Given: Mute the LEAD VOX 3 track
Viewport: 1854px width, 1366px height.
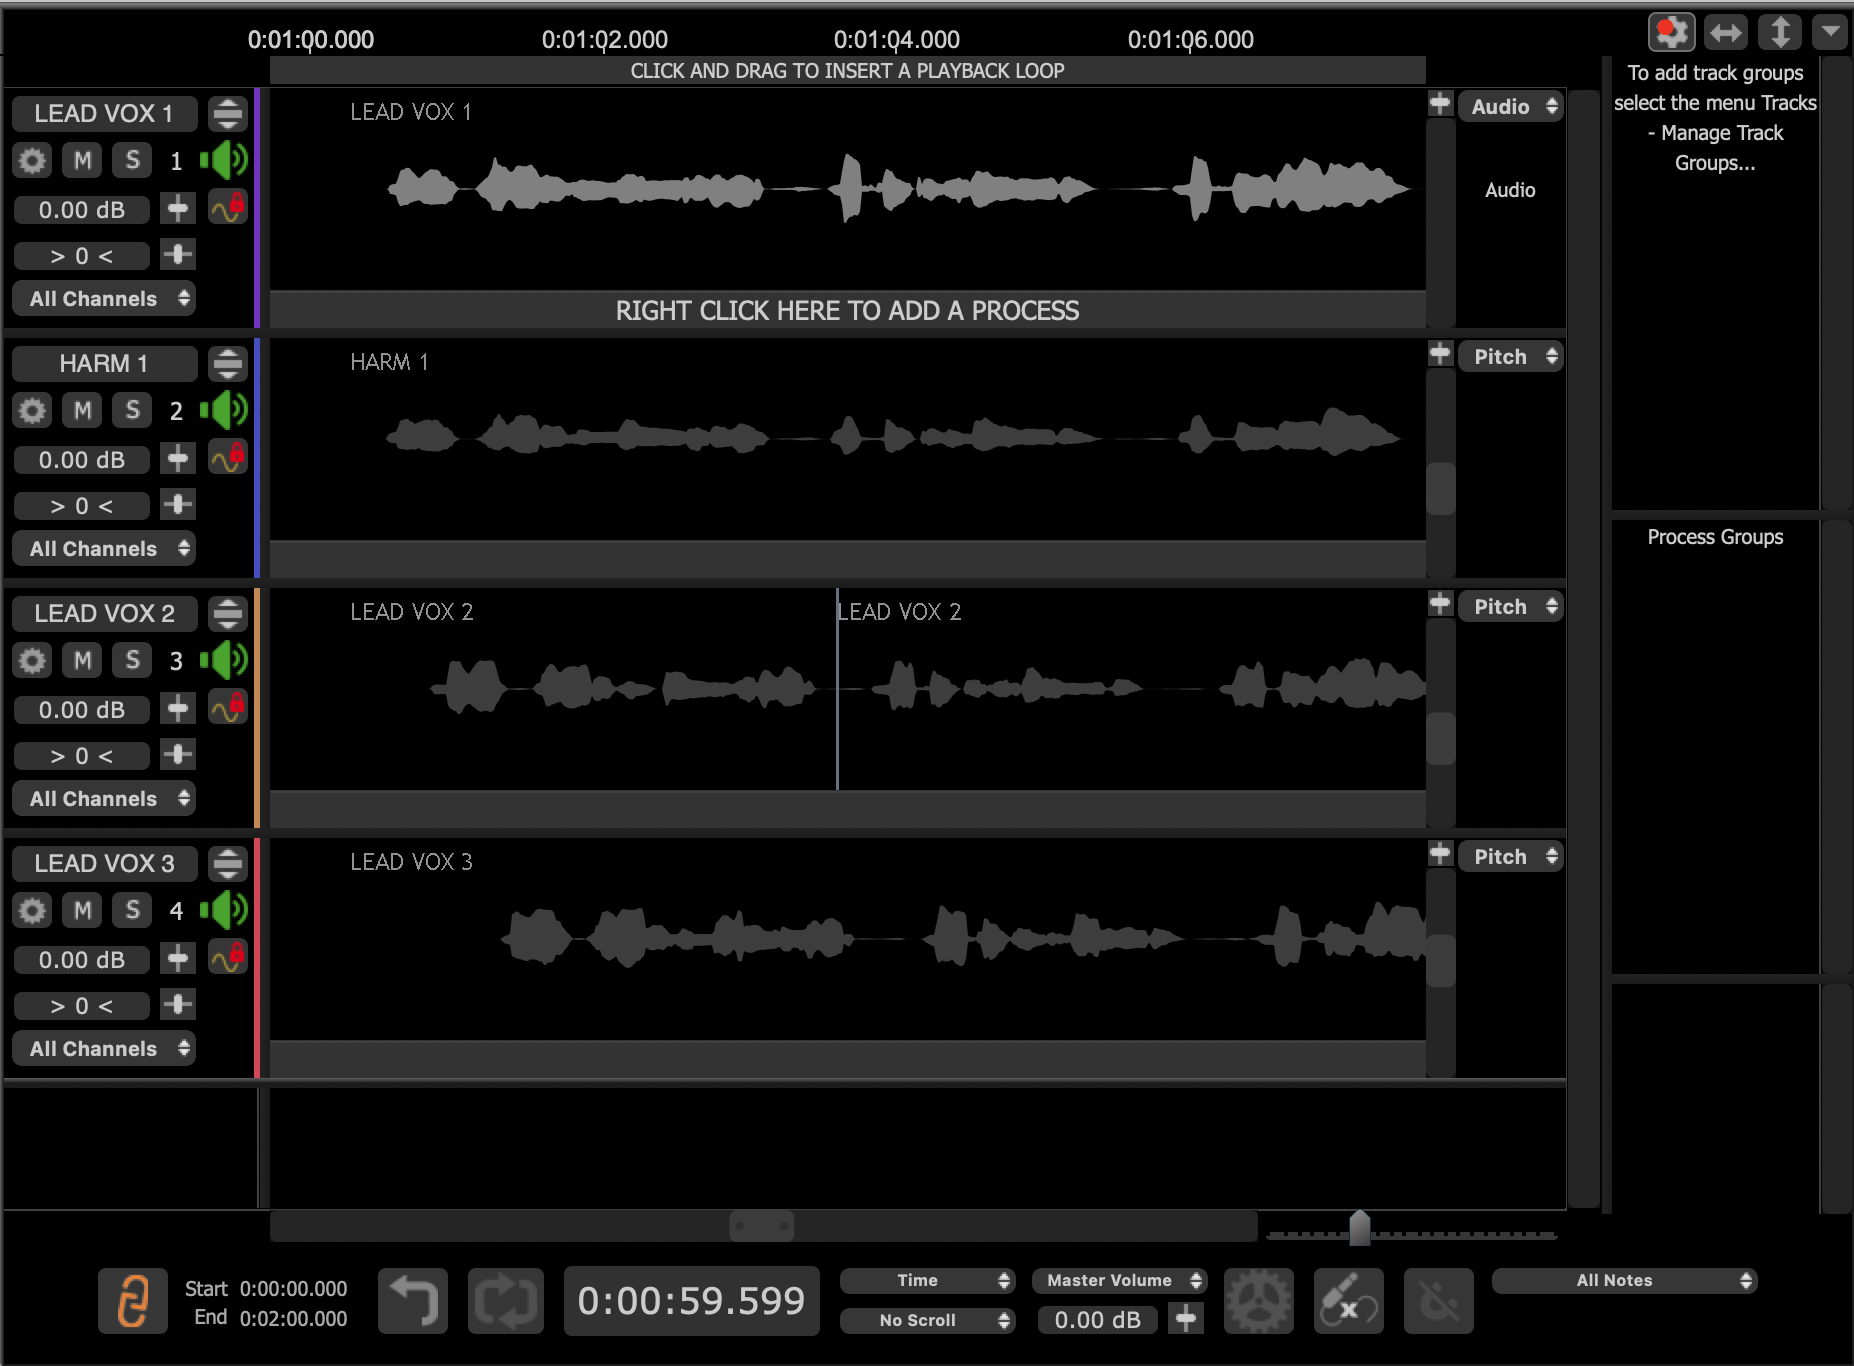Looking at the screenshot, I should pos(82,910).
